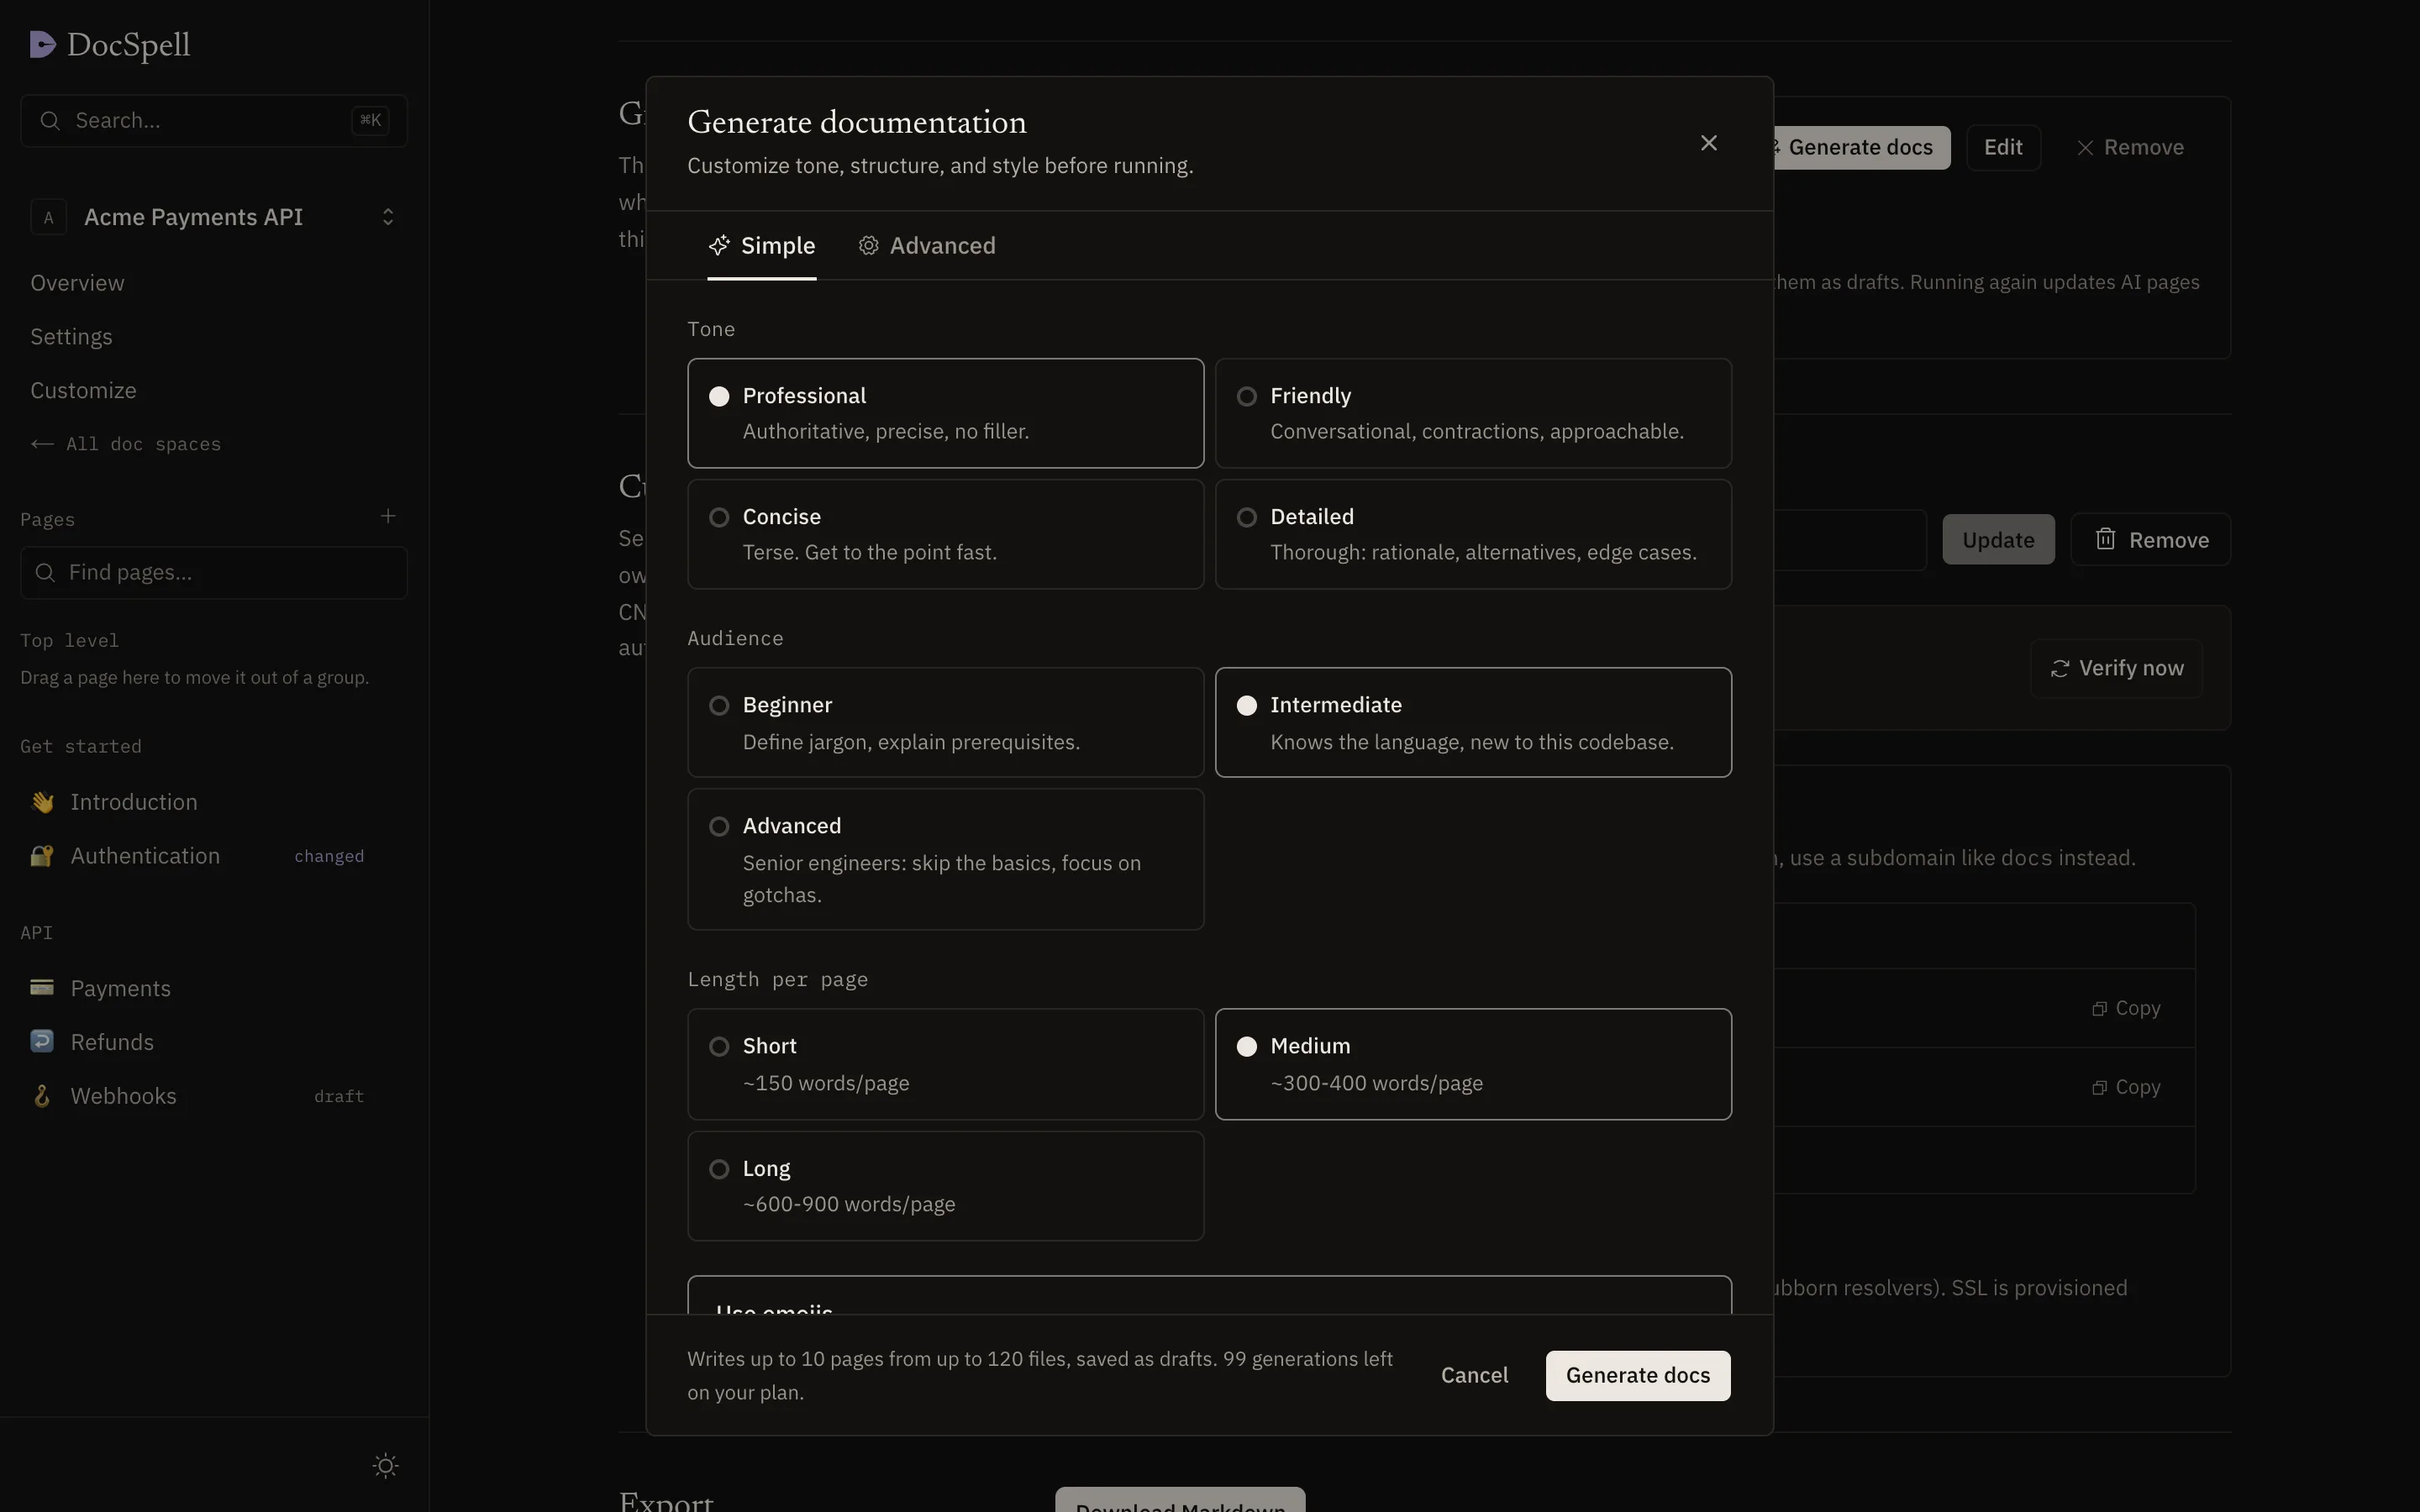
Task: Choose the Concise tone
Action: [945, 534]
